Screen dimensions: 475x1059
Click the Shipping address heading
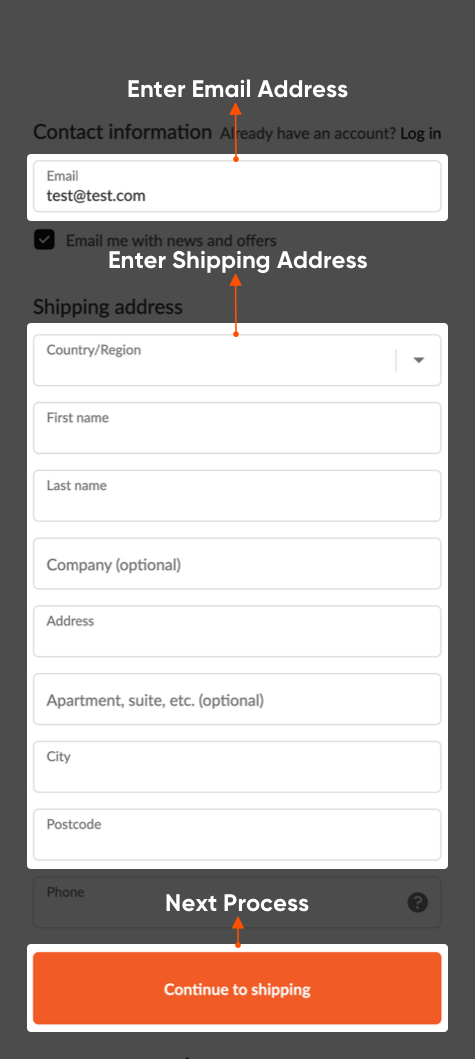point(108,307)
